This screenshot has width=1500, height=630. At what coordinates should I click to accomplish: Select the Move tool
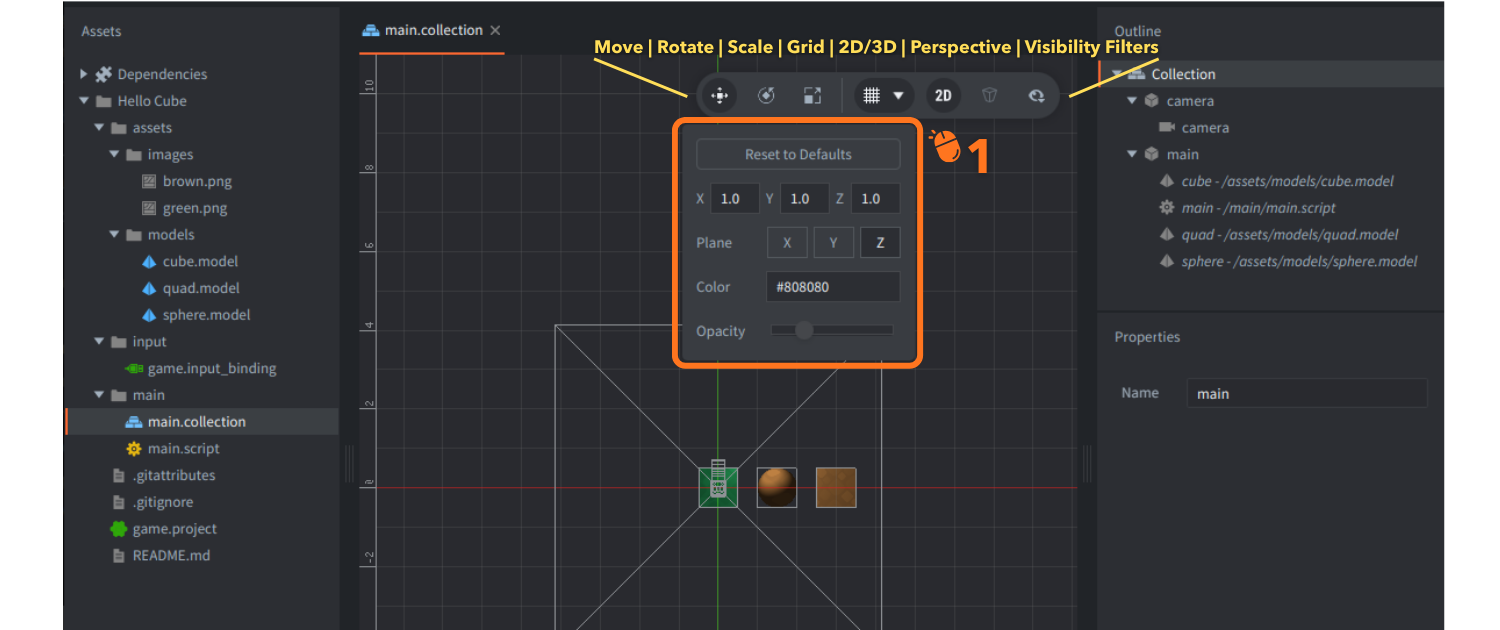click(x=719, y=95)
